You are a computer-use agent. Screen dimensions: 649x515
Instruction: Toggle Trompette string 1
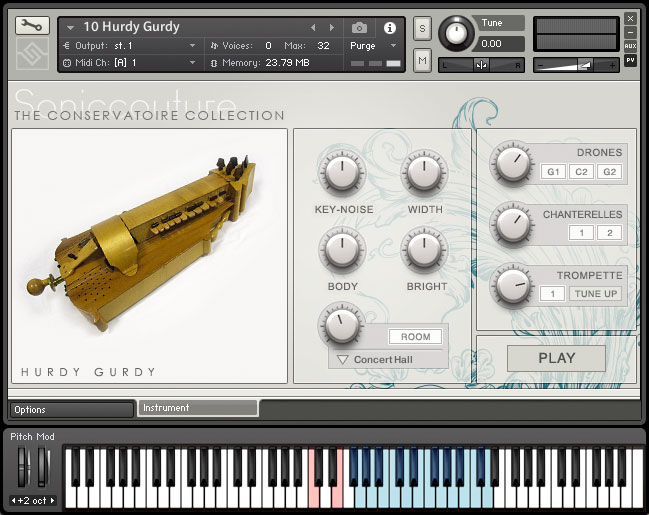click(553, 294)
